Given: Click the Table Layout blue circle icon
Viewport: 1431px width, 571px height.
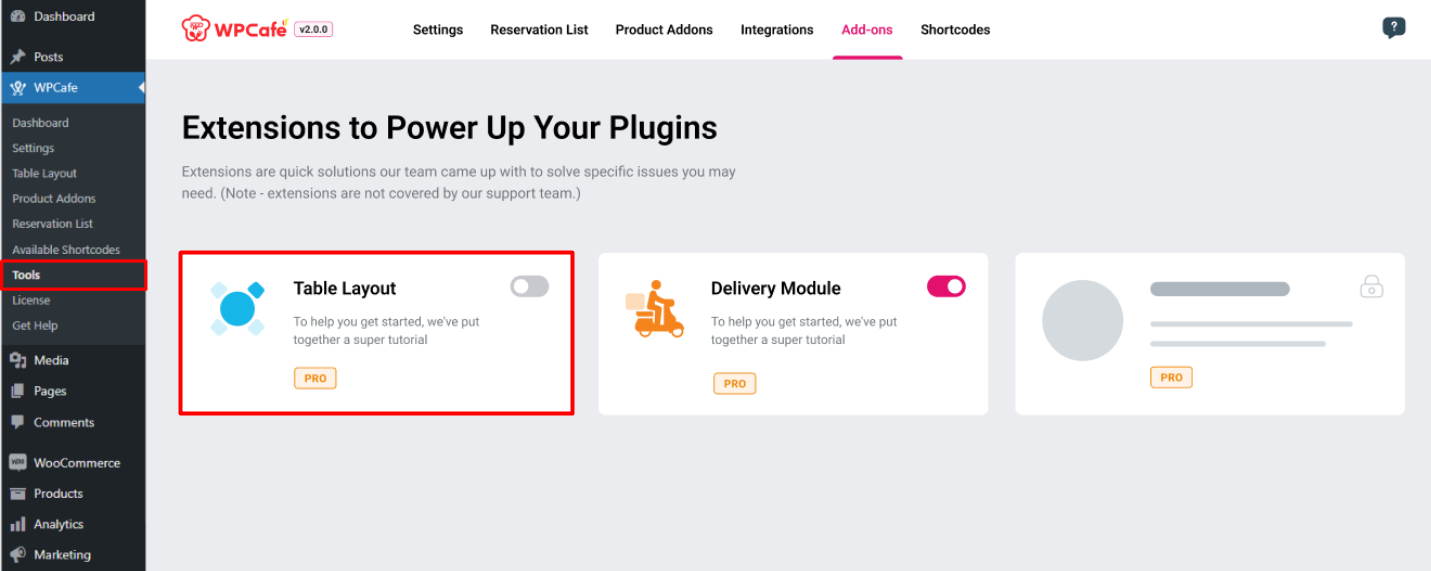Looking at the screenshot, I should point(237,308).
